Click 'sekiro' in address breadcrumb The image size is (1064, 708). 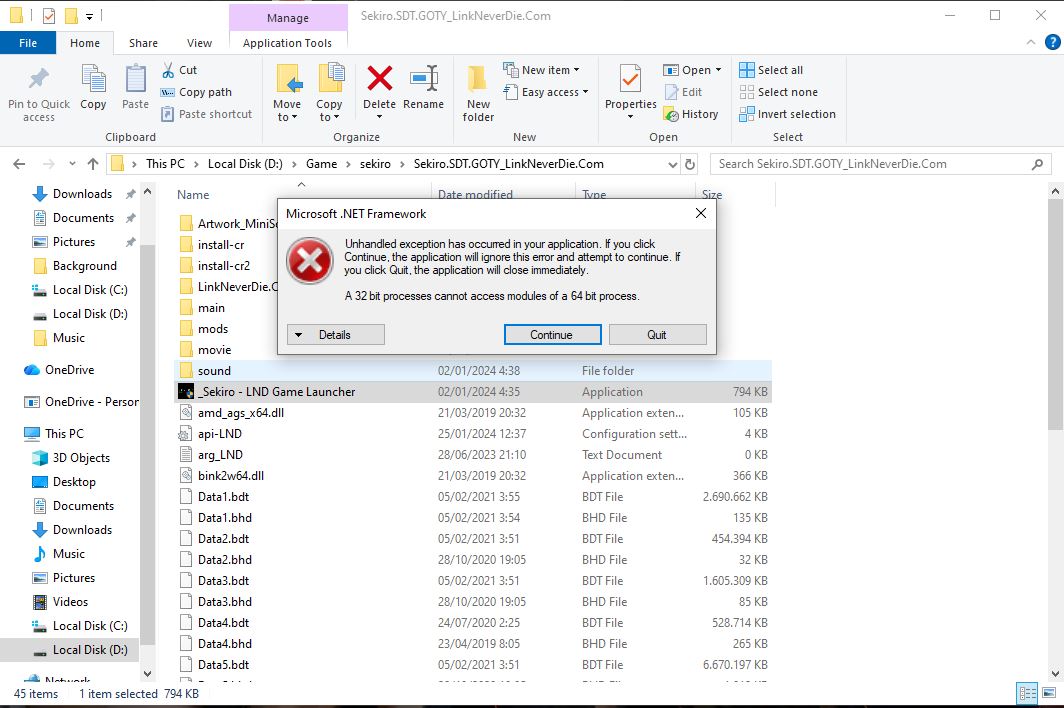click(375, 164)
